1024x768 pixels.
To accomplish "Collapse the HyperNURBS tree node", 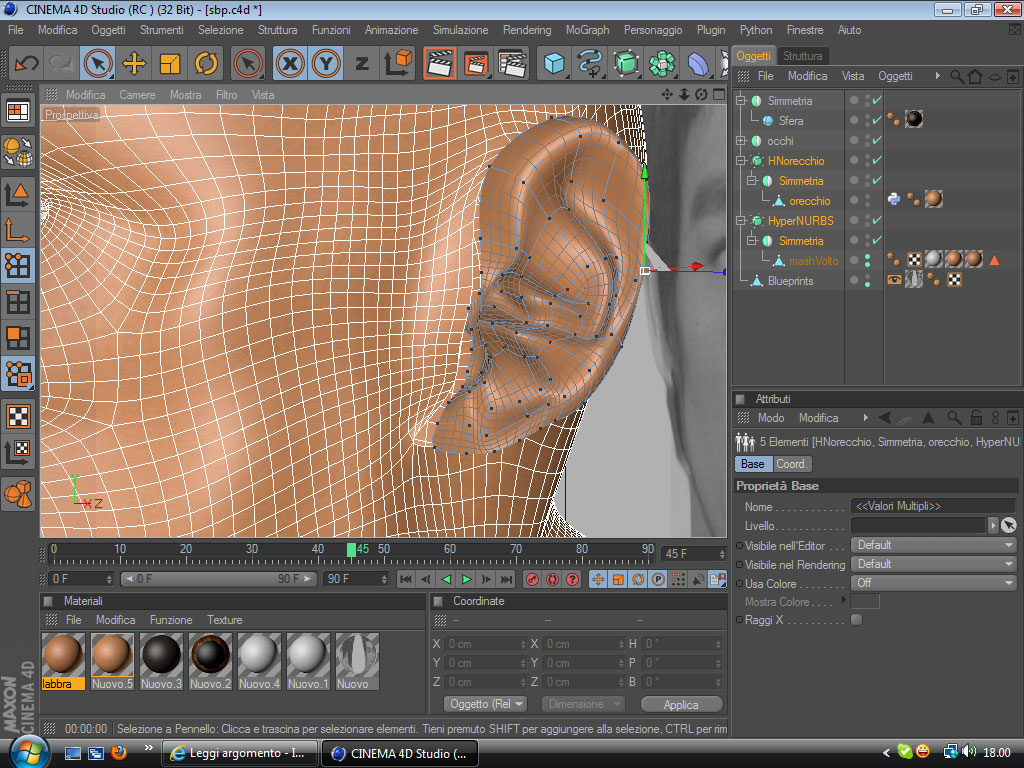I will pyautogui.click(x=741, y=221).
